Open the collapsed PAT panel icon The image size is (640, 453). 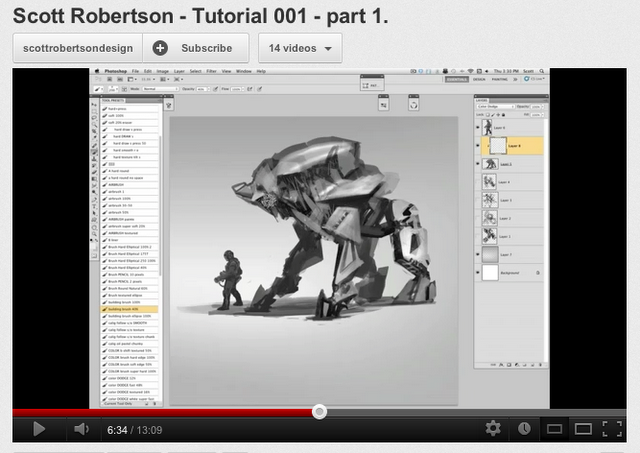(x=371, y=85)
